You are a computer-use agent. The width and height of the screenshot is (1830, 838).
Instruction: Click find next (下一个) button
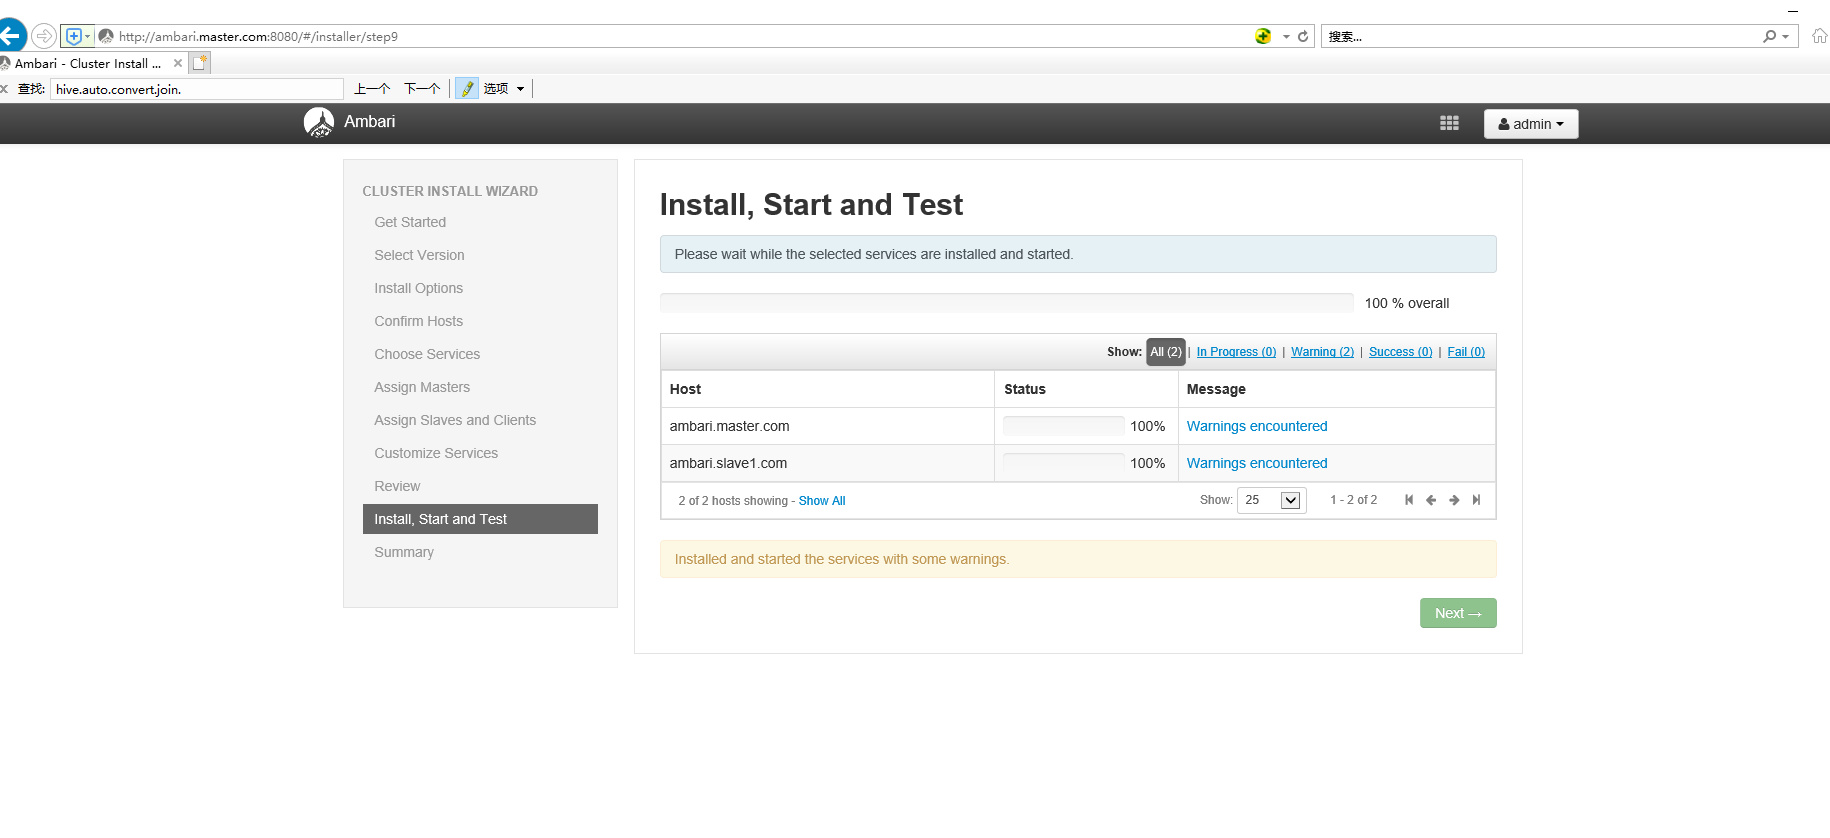422,88
